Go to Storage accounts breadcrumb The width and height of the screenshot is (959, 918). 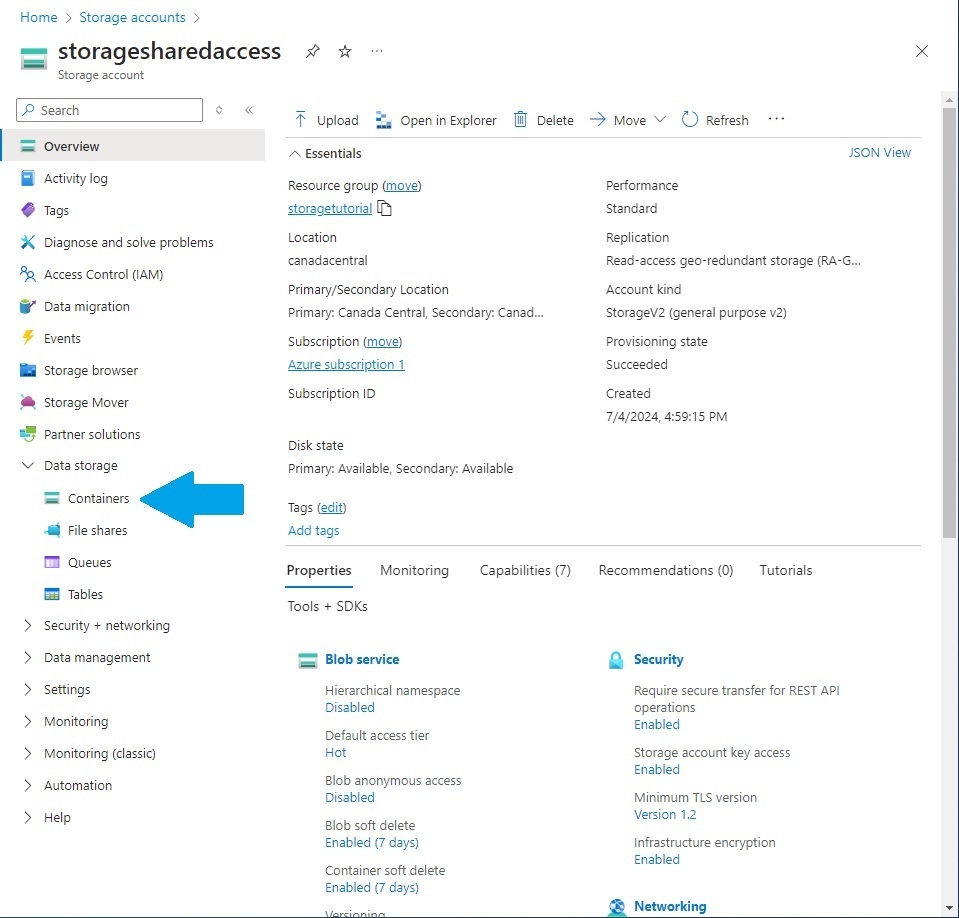pos(132,17)
